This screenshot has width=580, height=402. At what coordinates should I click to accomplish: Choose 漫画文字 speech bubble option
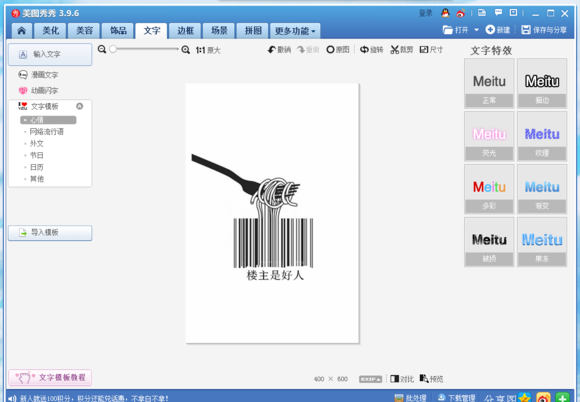(38, 75)
